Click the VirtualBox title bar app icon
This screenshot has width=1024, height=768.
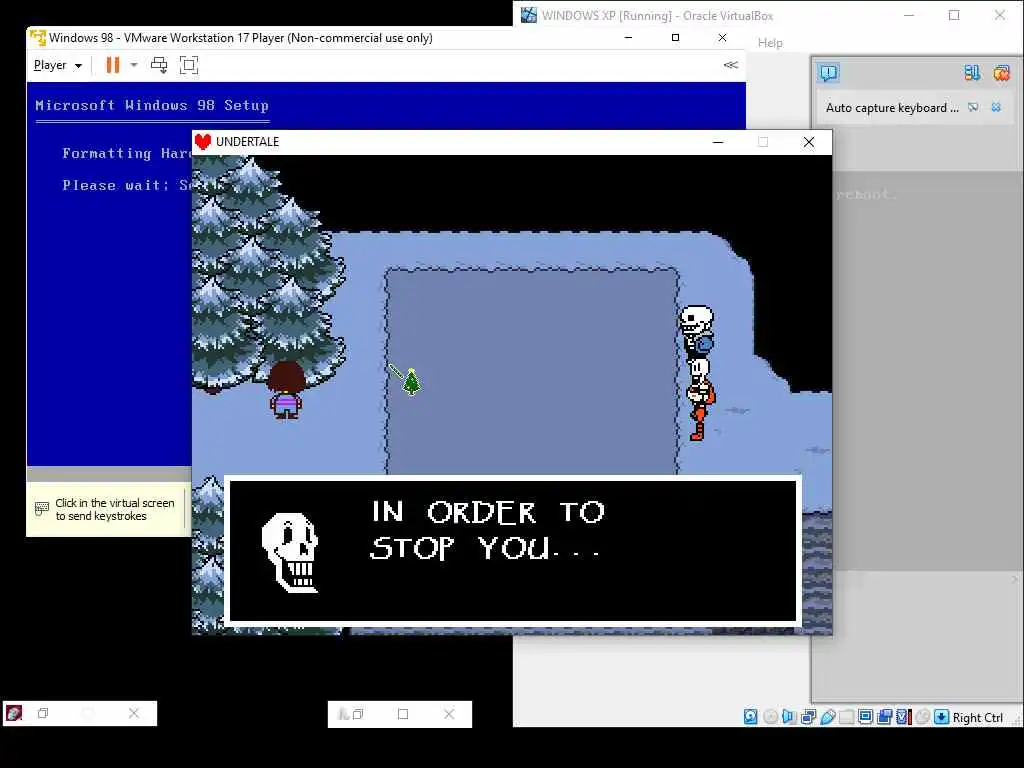pyautogui.click(x=529, y=14)
